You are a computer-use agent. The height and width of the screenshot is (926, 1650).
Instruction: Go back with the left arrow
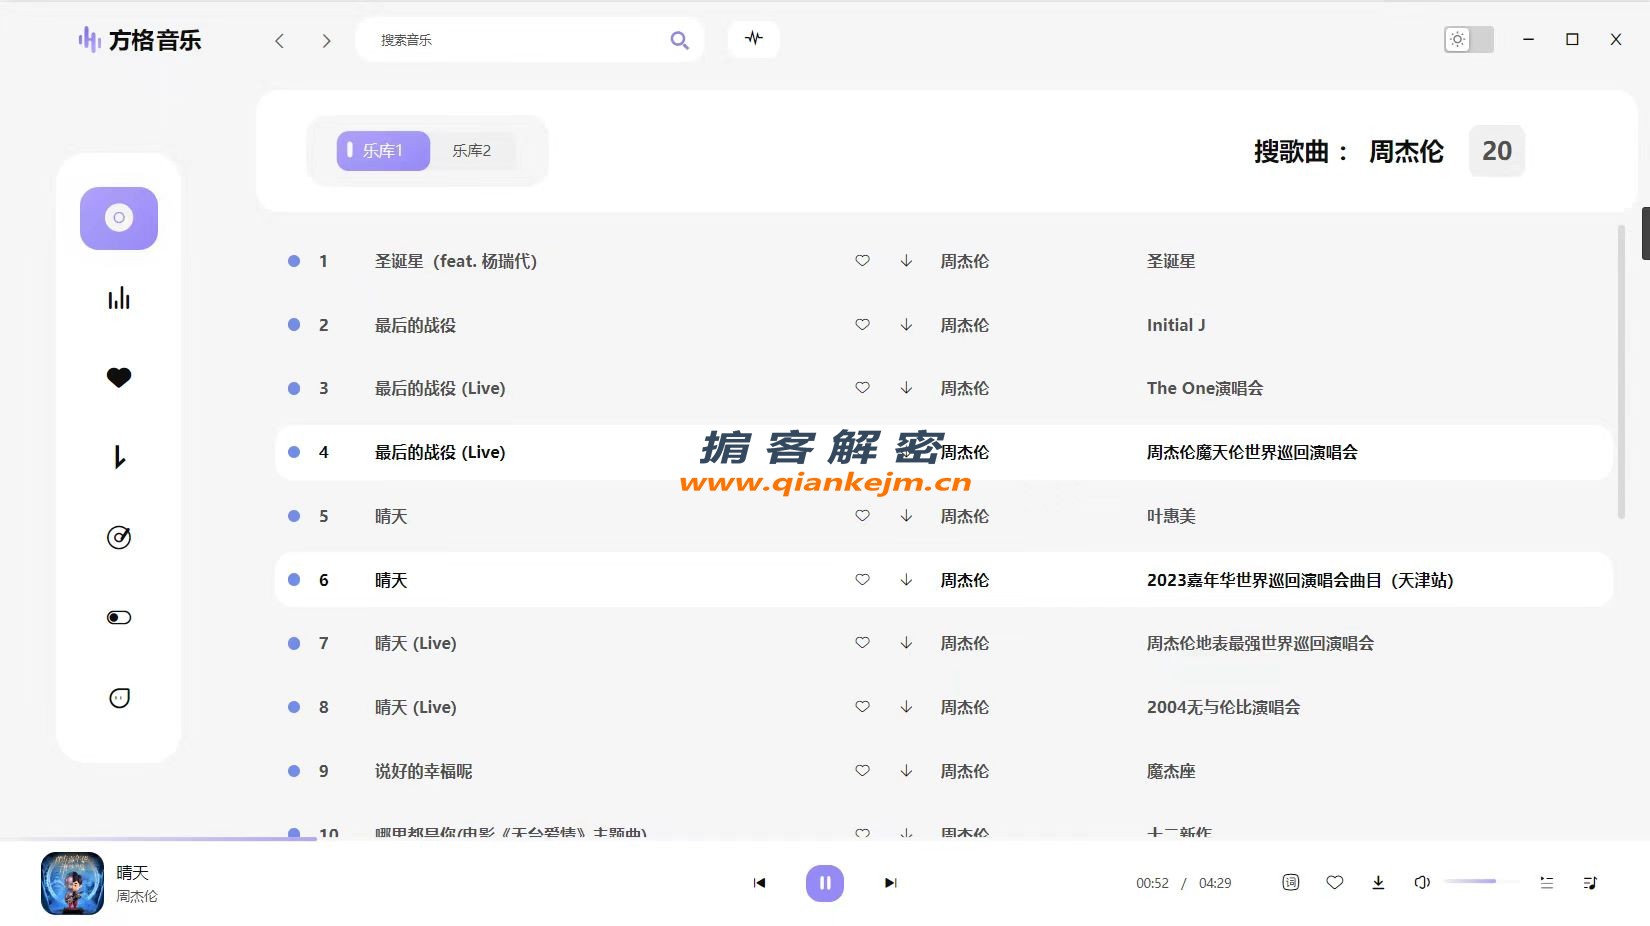coord(280,40)
